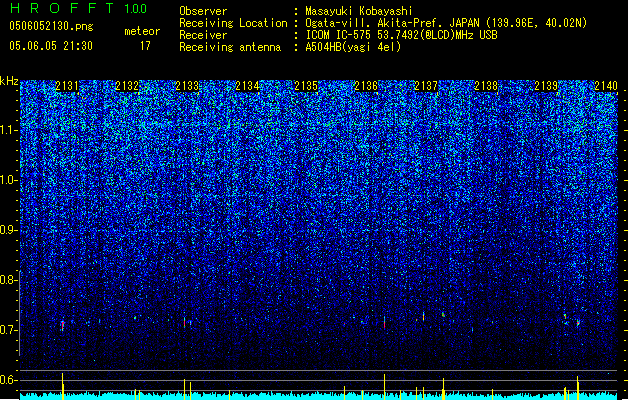Screen dimensions: 629x400
Task: Click the ICOM IC-575 receiver text
Action: 401,35
